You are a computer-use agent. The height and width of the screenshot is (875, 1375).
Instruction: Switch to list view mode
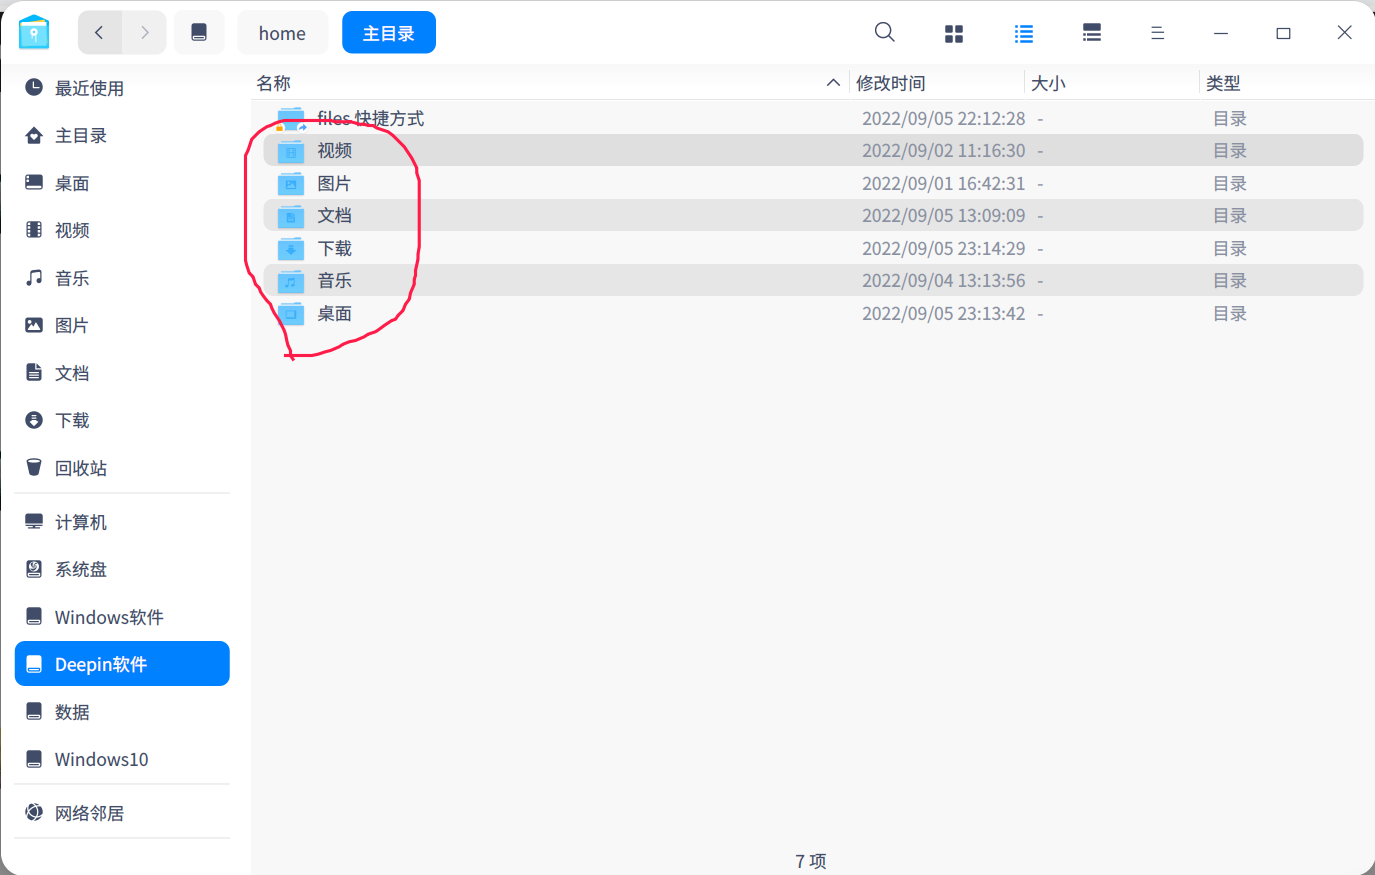(x=1024, y=34)
